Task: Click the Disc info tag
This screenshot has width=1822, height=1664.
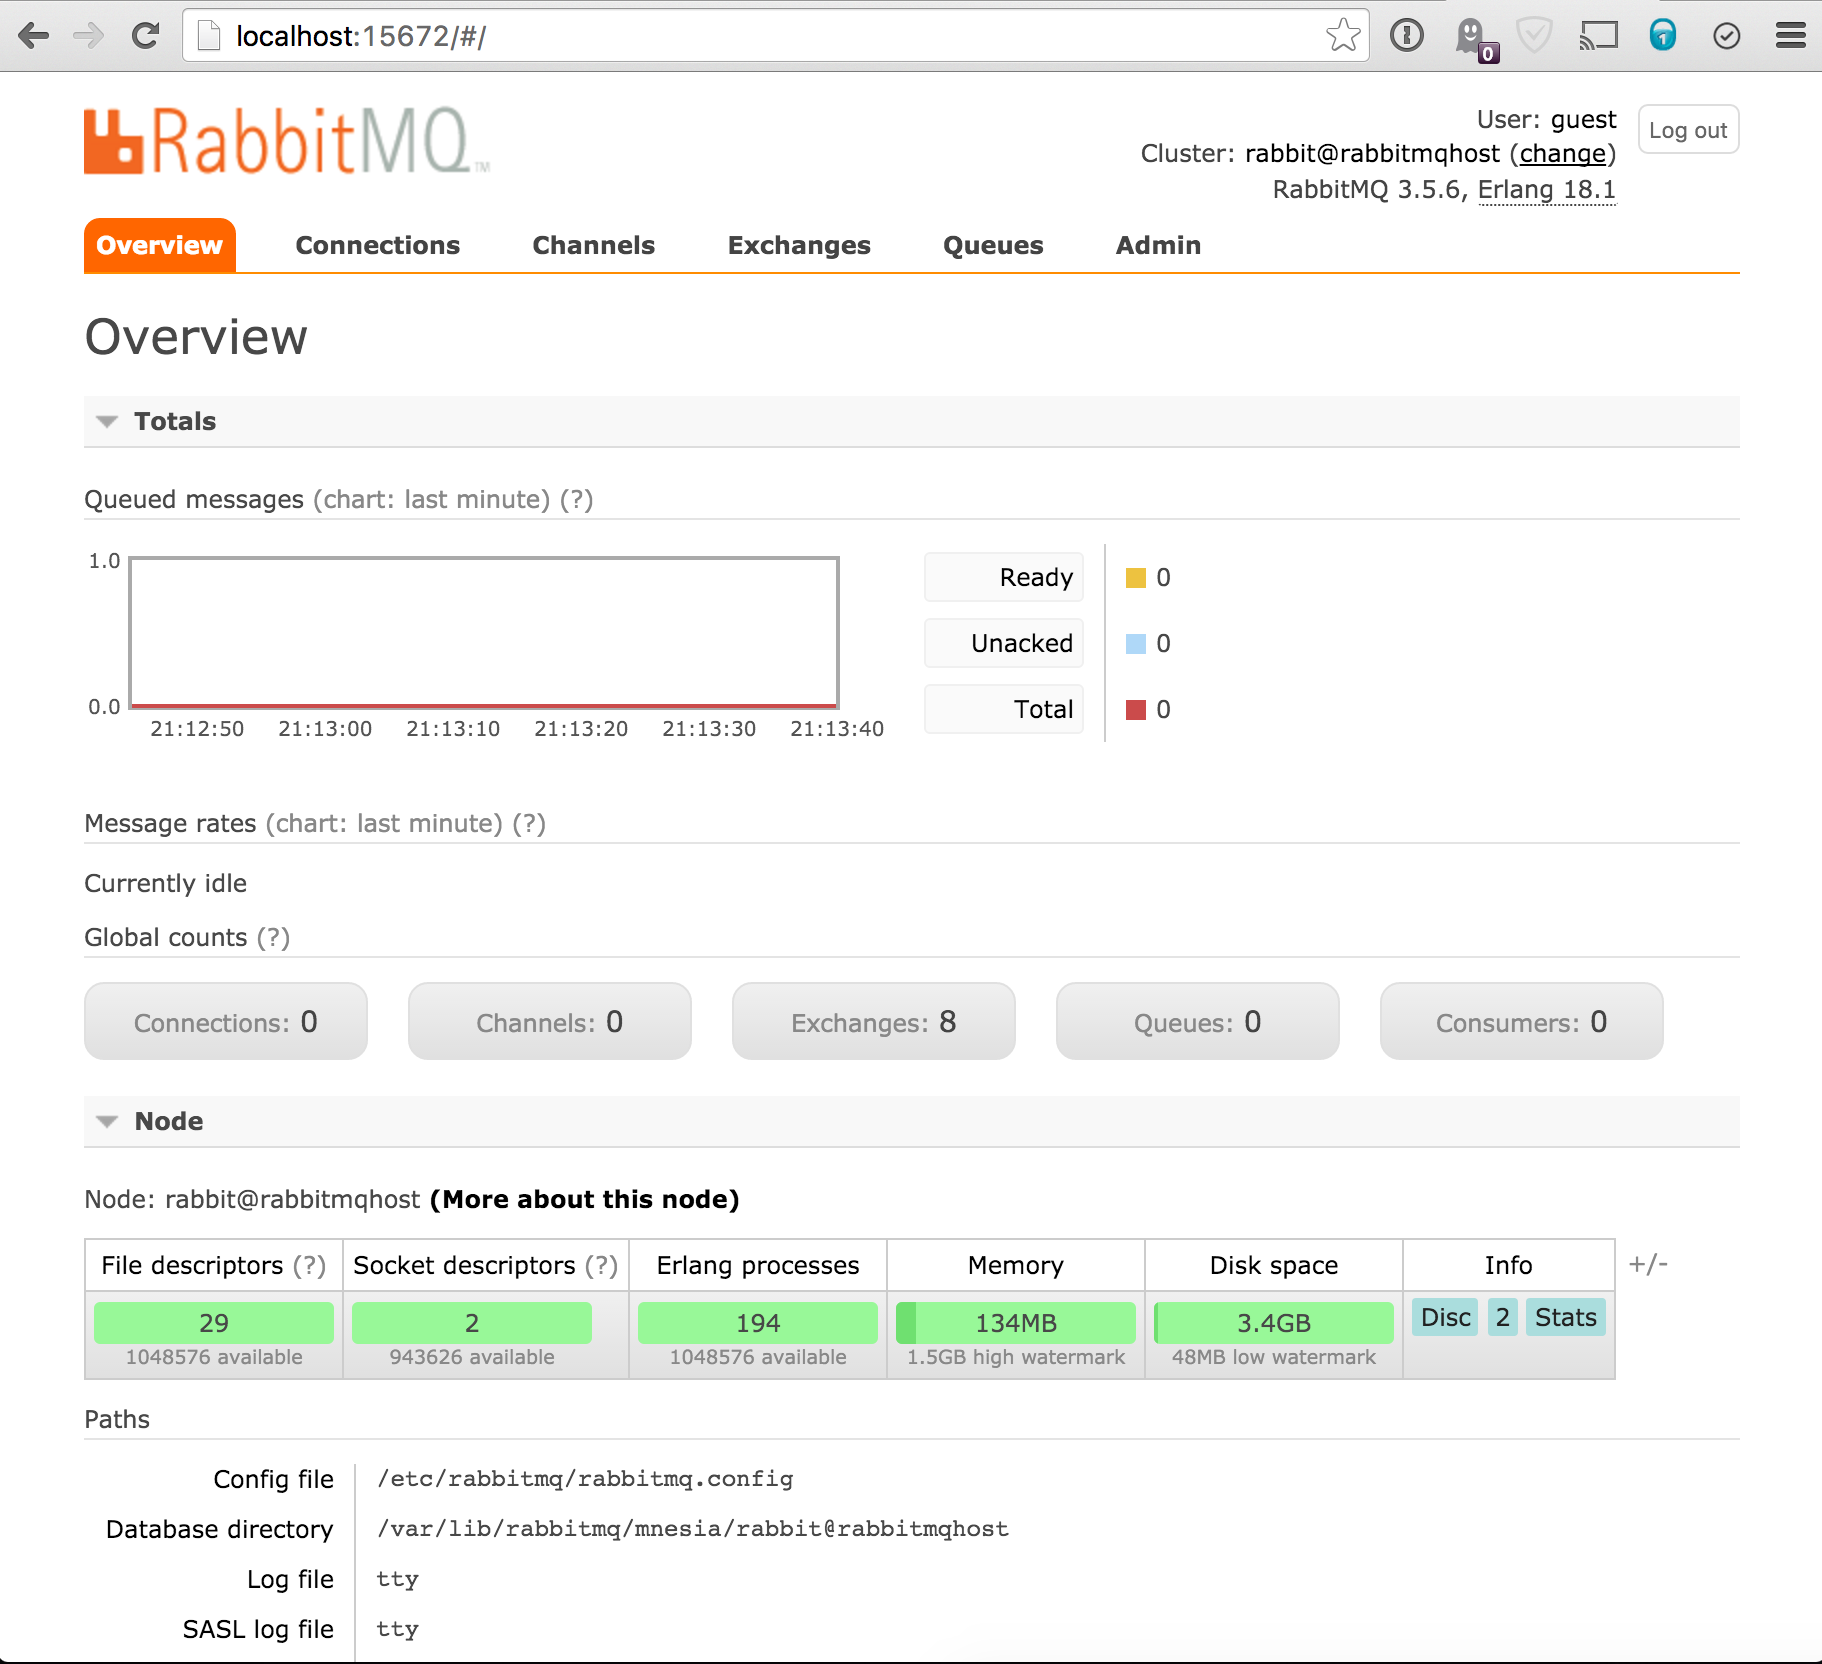Action: [1446, 1317]
